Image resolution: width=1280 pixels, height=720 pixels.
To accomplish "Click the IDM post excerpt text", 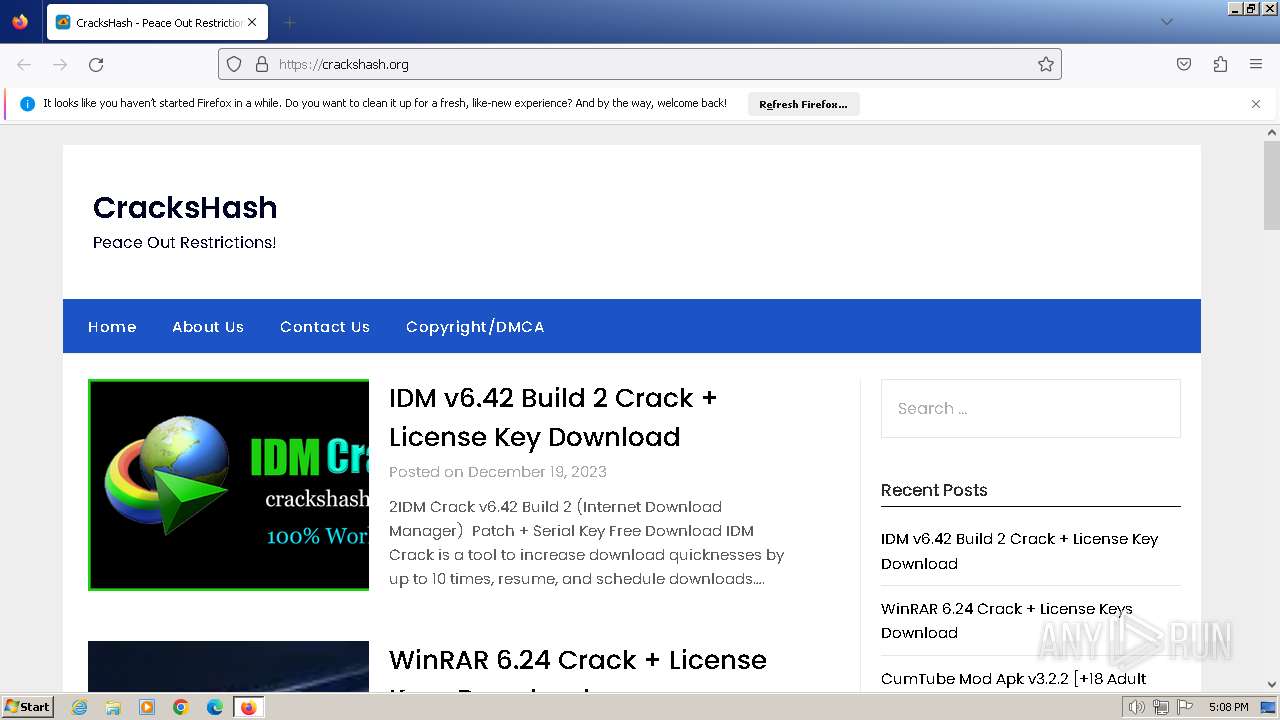I will pyautogui.click(x=587, y=543).
